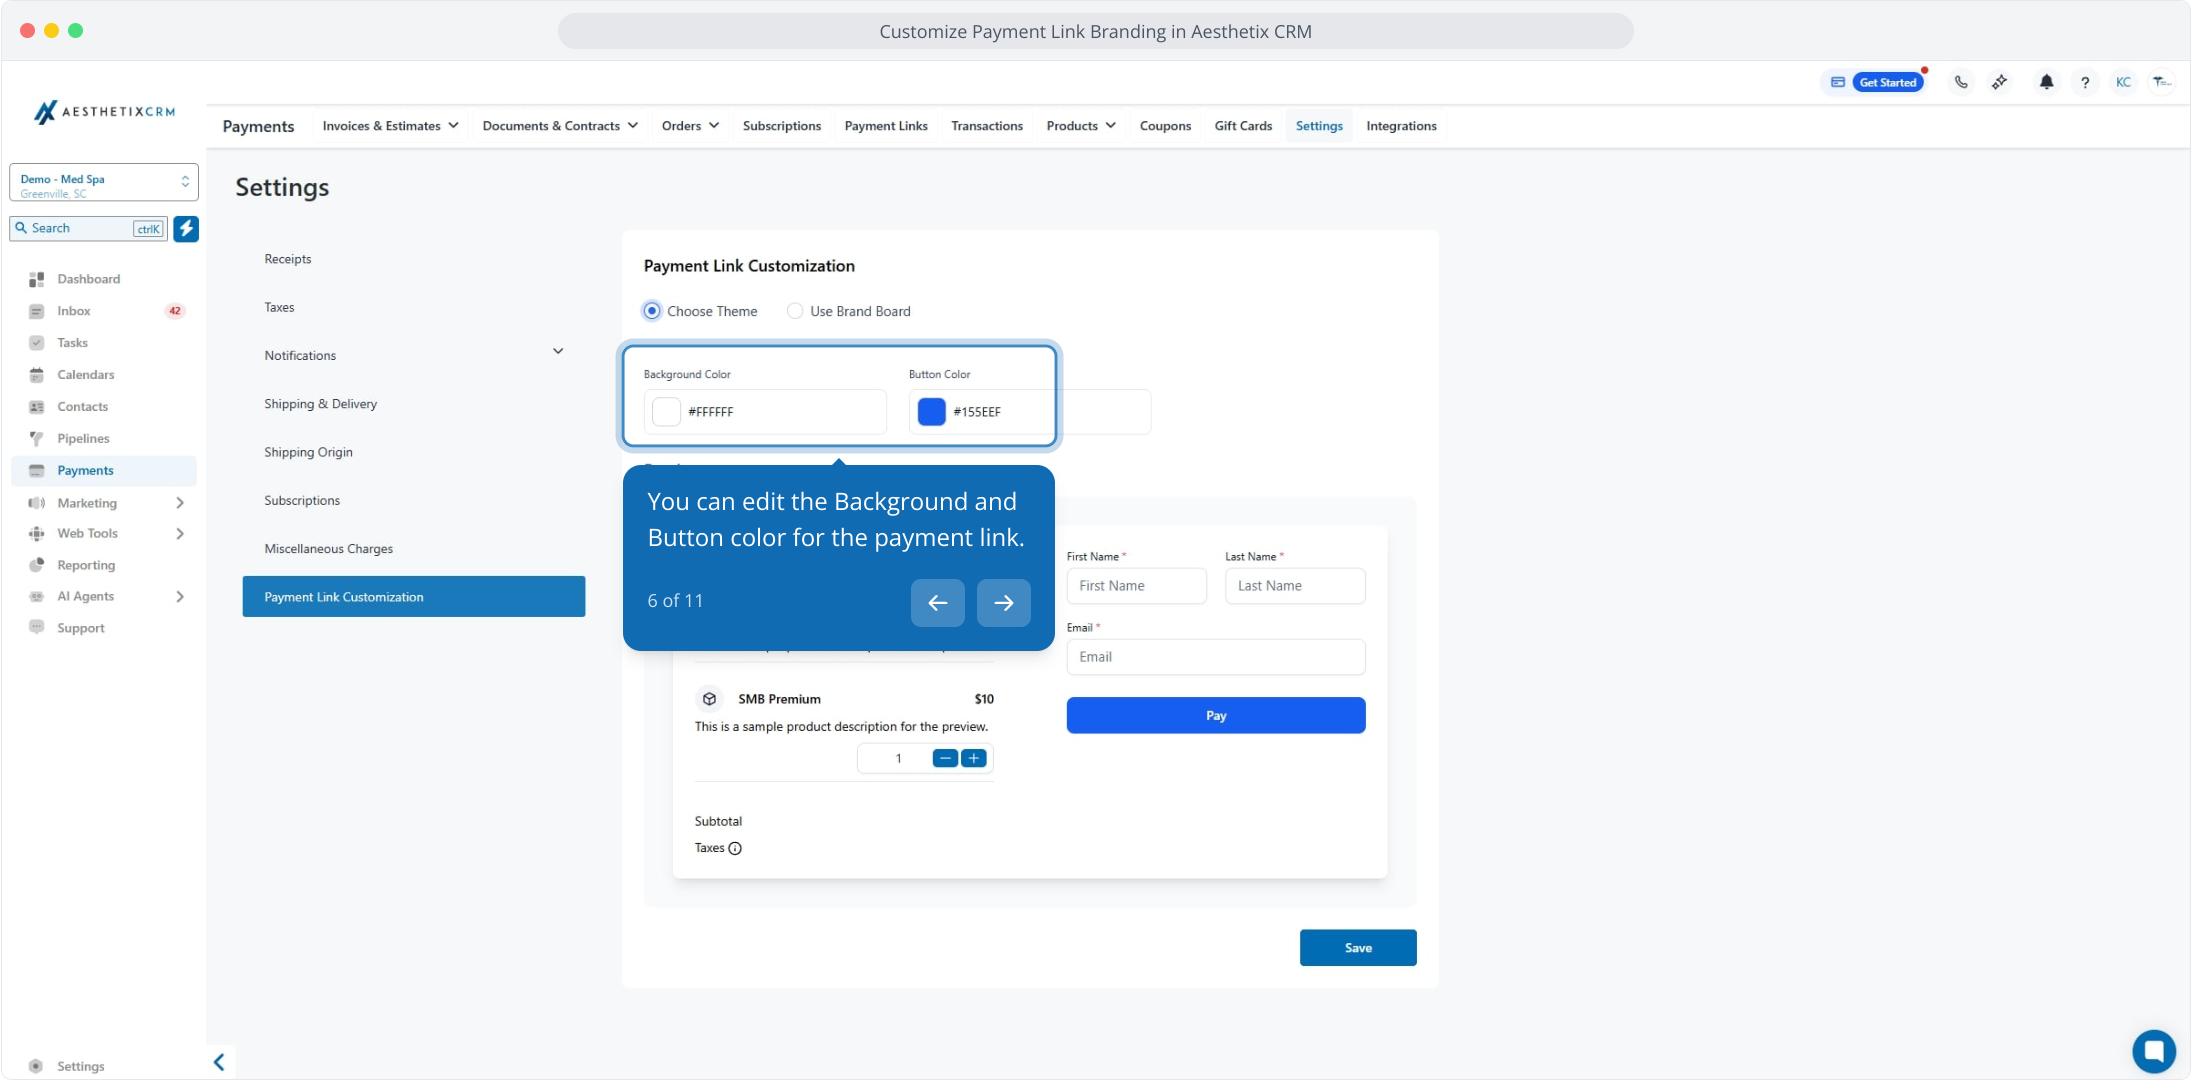Go to previous tour step arrow
The image size is (2192, 1080).
937,602
